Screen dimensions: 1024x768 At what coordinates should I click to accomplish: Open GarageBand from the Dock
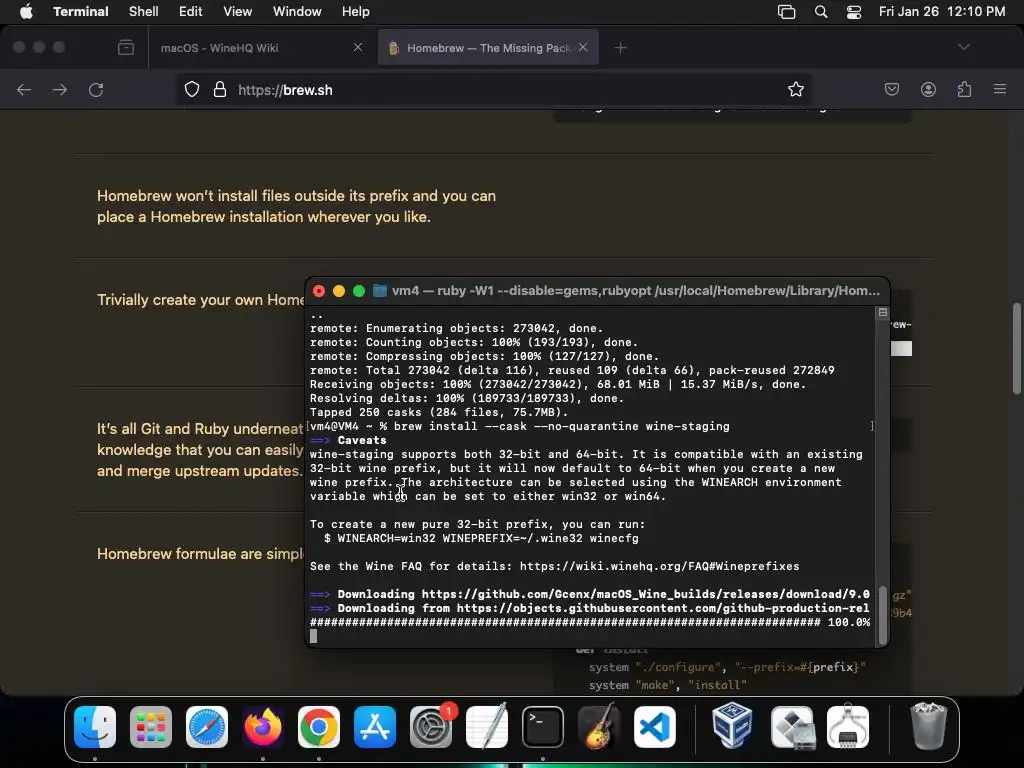tap(599, 727)
